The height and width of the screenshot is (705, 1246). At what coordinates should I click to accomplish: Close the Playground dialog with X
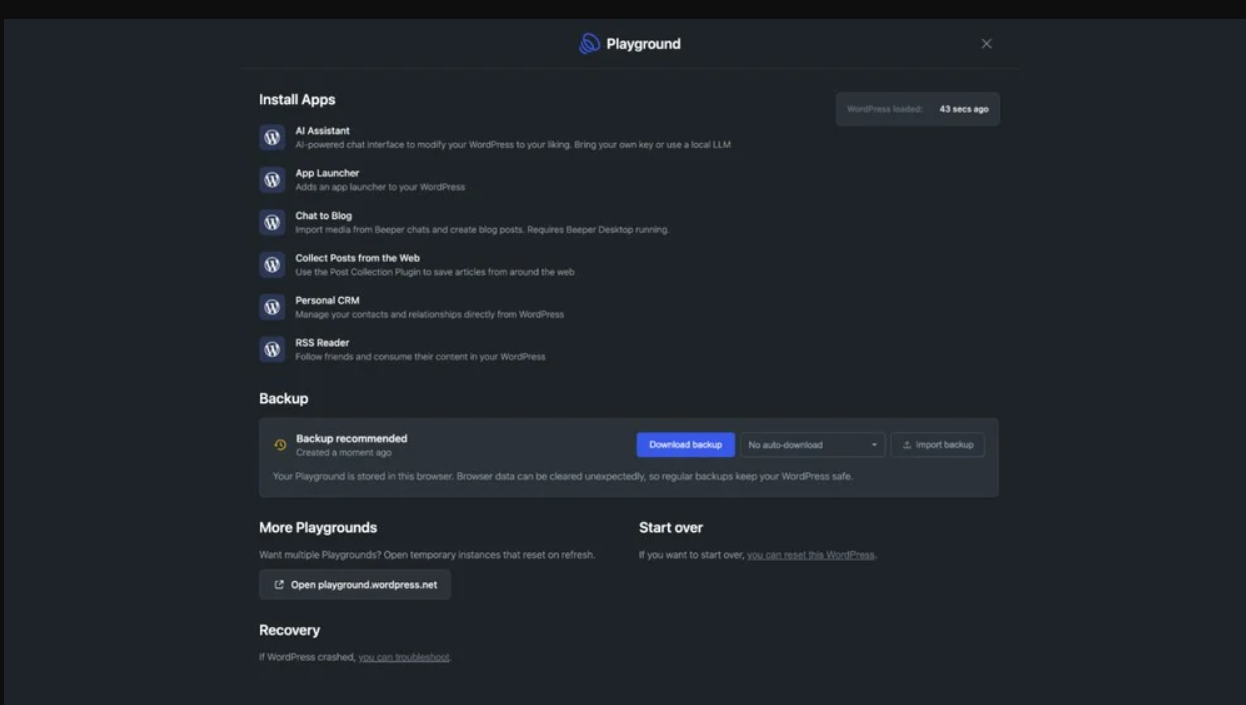(x=986, y=44)
